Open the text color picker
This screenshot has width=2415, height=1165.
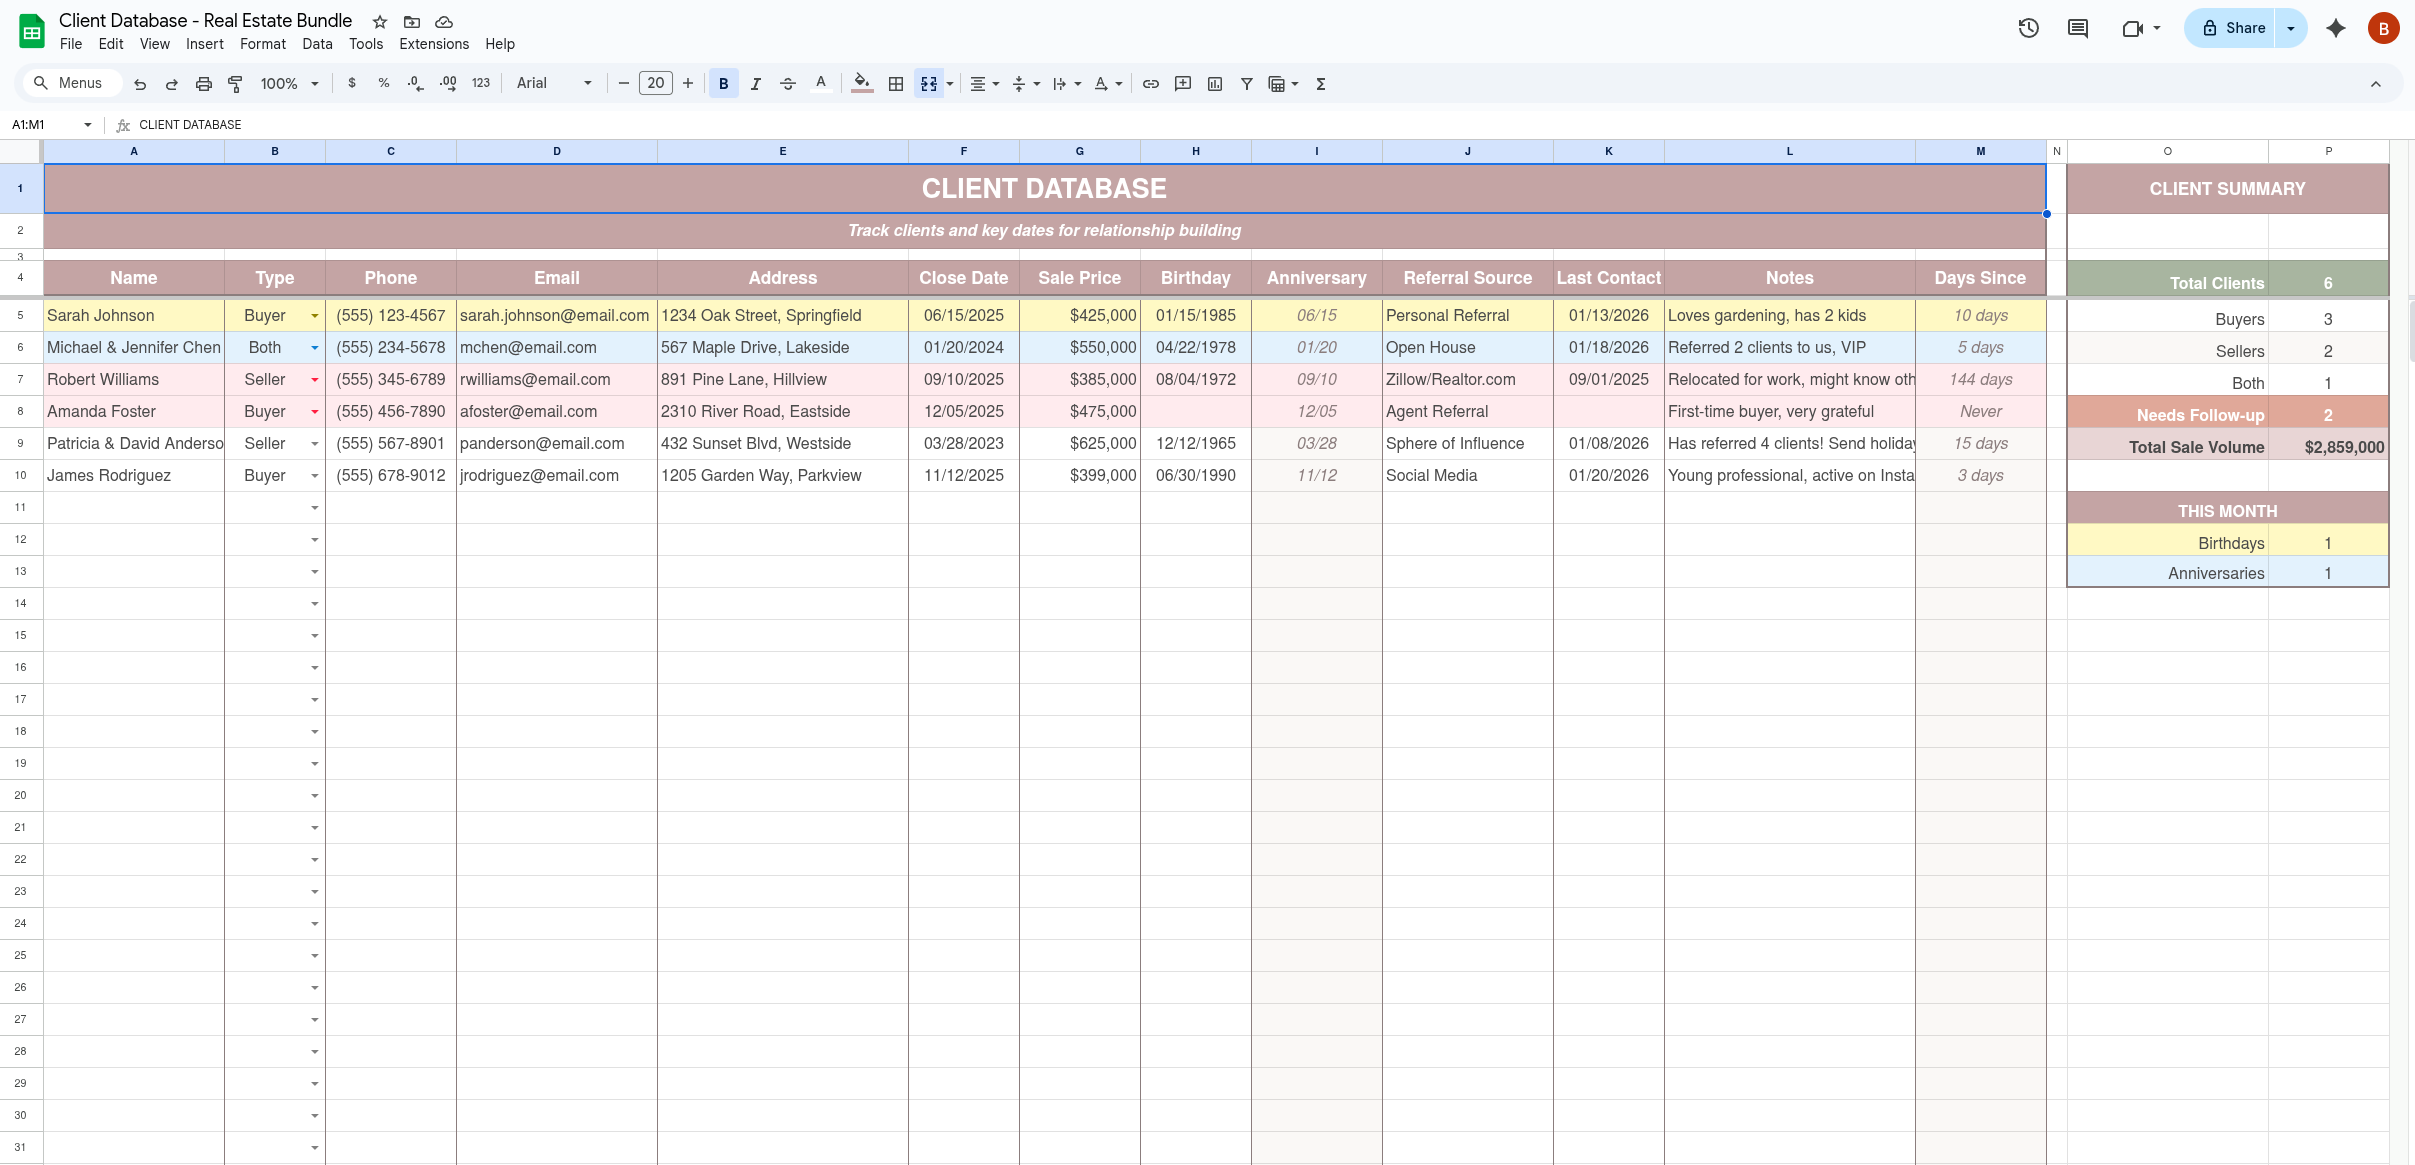click(820, 83)
